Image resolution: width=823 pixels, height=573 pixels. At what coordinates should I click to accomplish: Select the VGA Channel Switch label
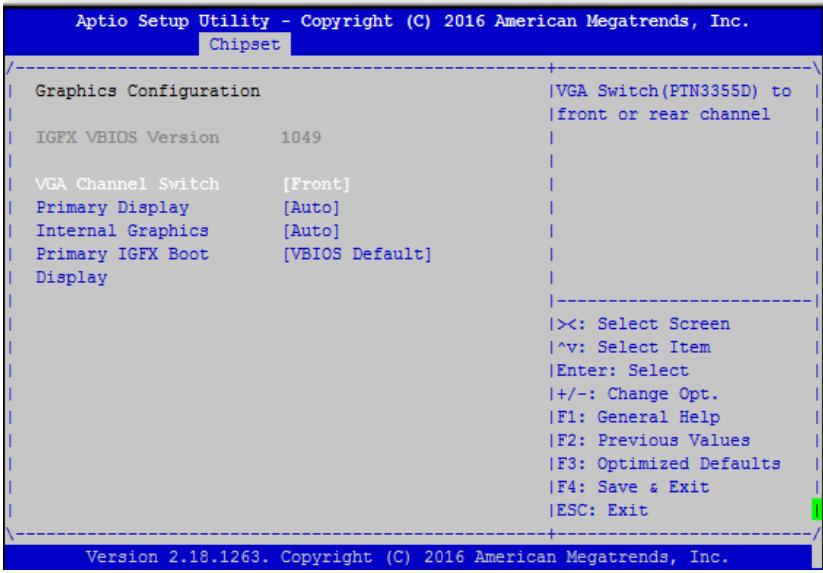pos(128,184)
